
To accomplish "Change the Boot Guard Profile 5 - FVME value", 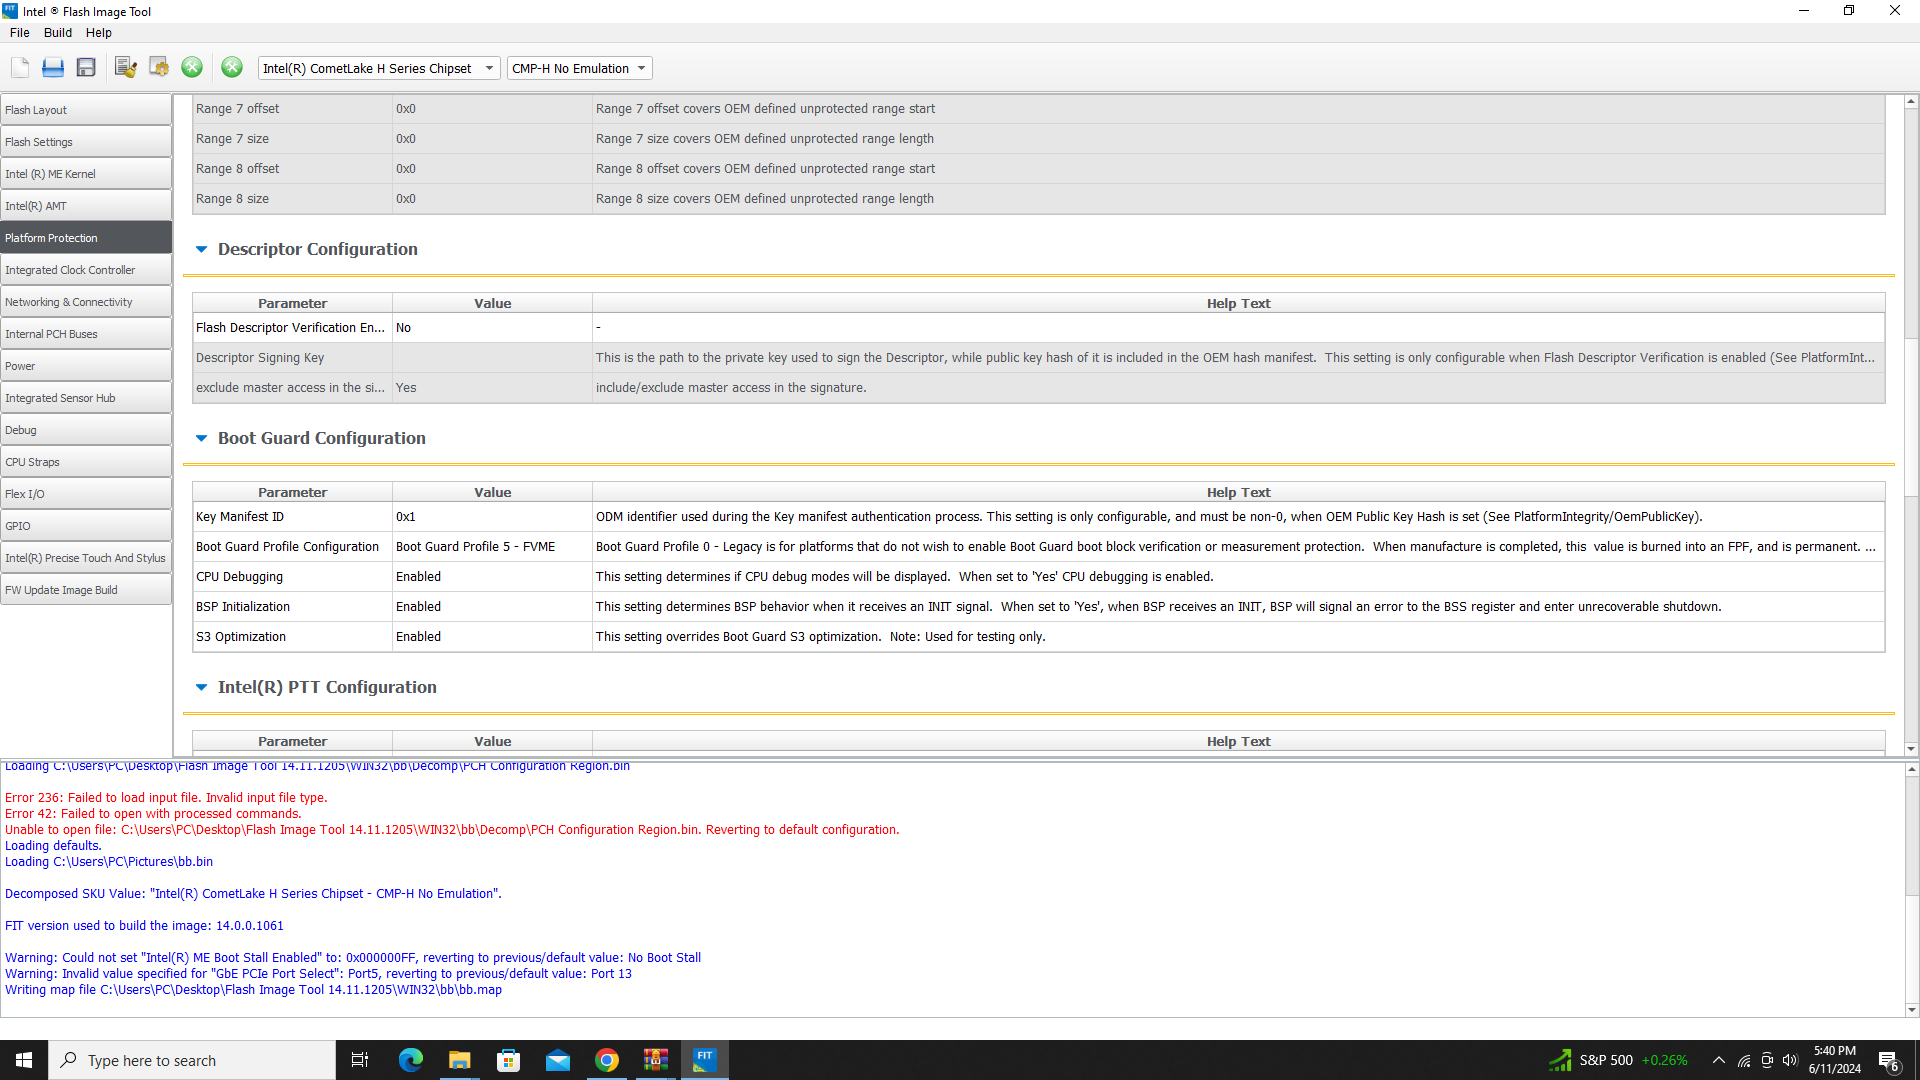I will pos(492,547).
